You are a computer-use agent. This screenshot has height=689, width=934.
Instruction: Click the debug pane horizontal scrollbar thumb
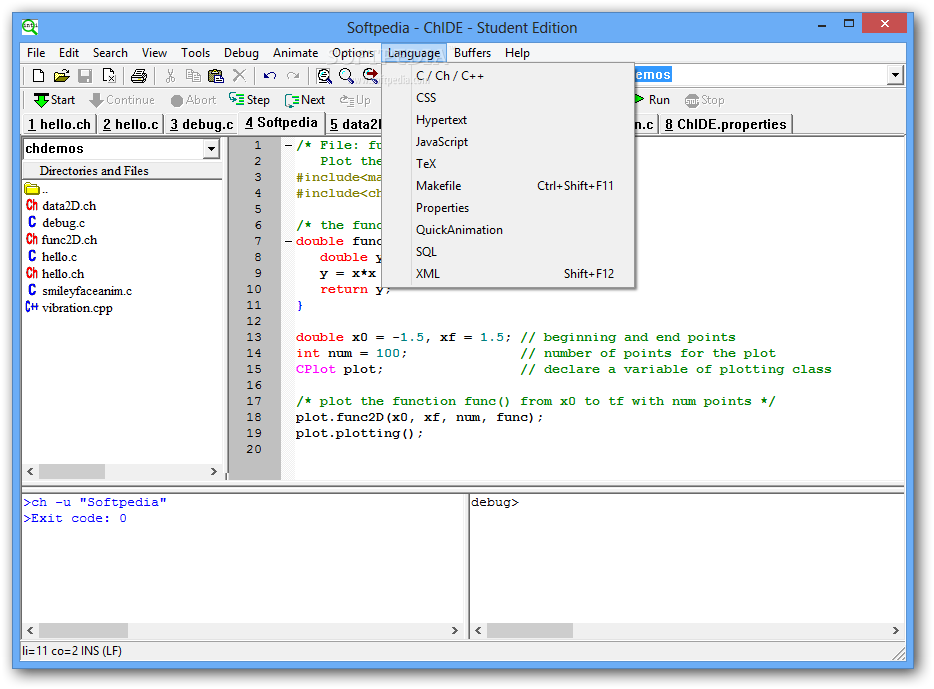coord(530,630)
